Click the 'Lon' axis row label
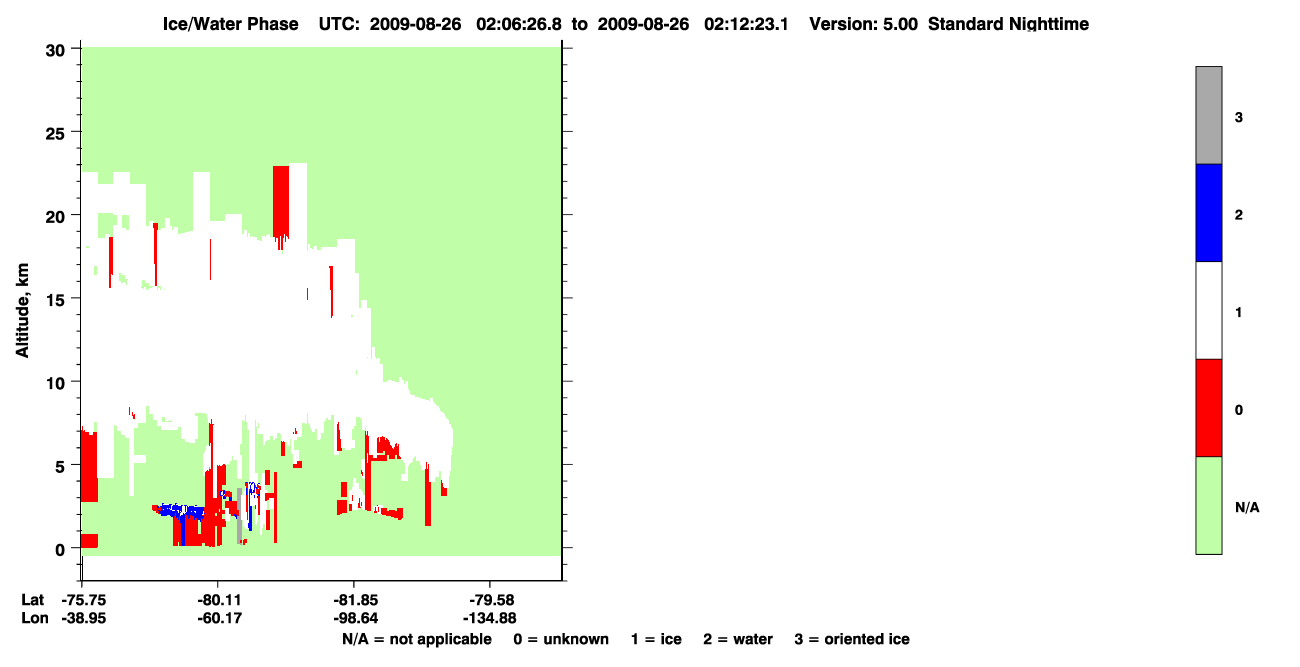 (x=33, y=619)
